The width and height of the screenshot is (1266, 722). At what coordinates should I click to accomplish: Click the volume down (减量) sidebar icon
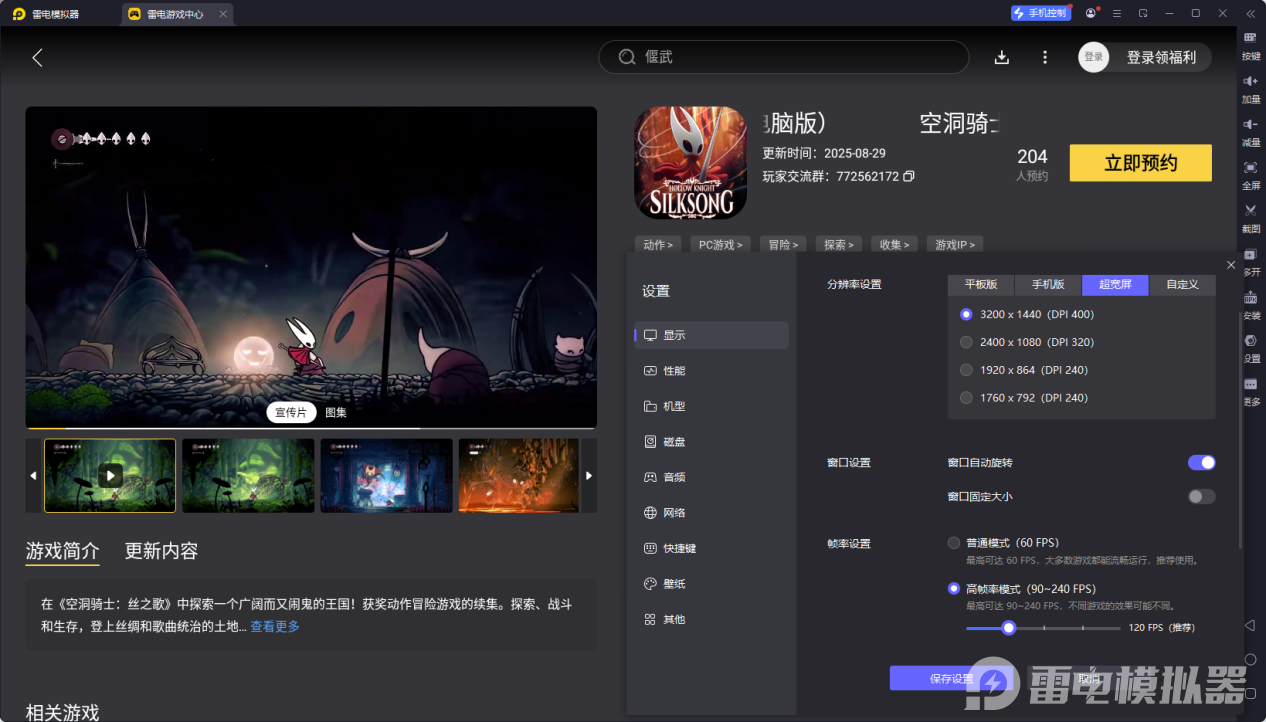click(x=1250, y=123)
